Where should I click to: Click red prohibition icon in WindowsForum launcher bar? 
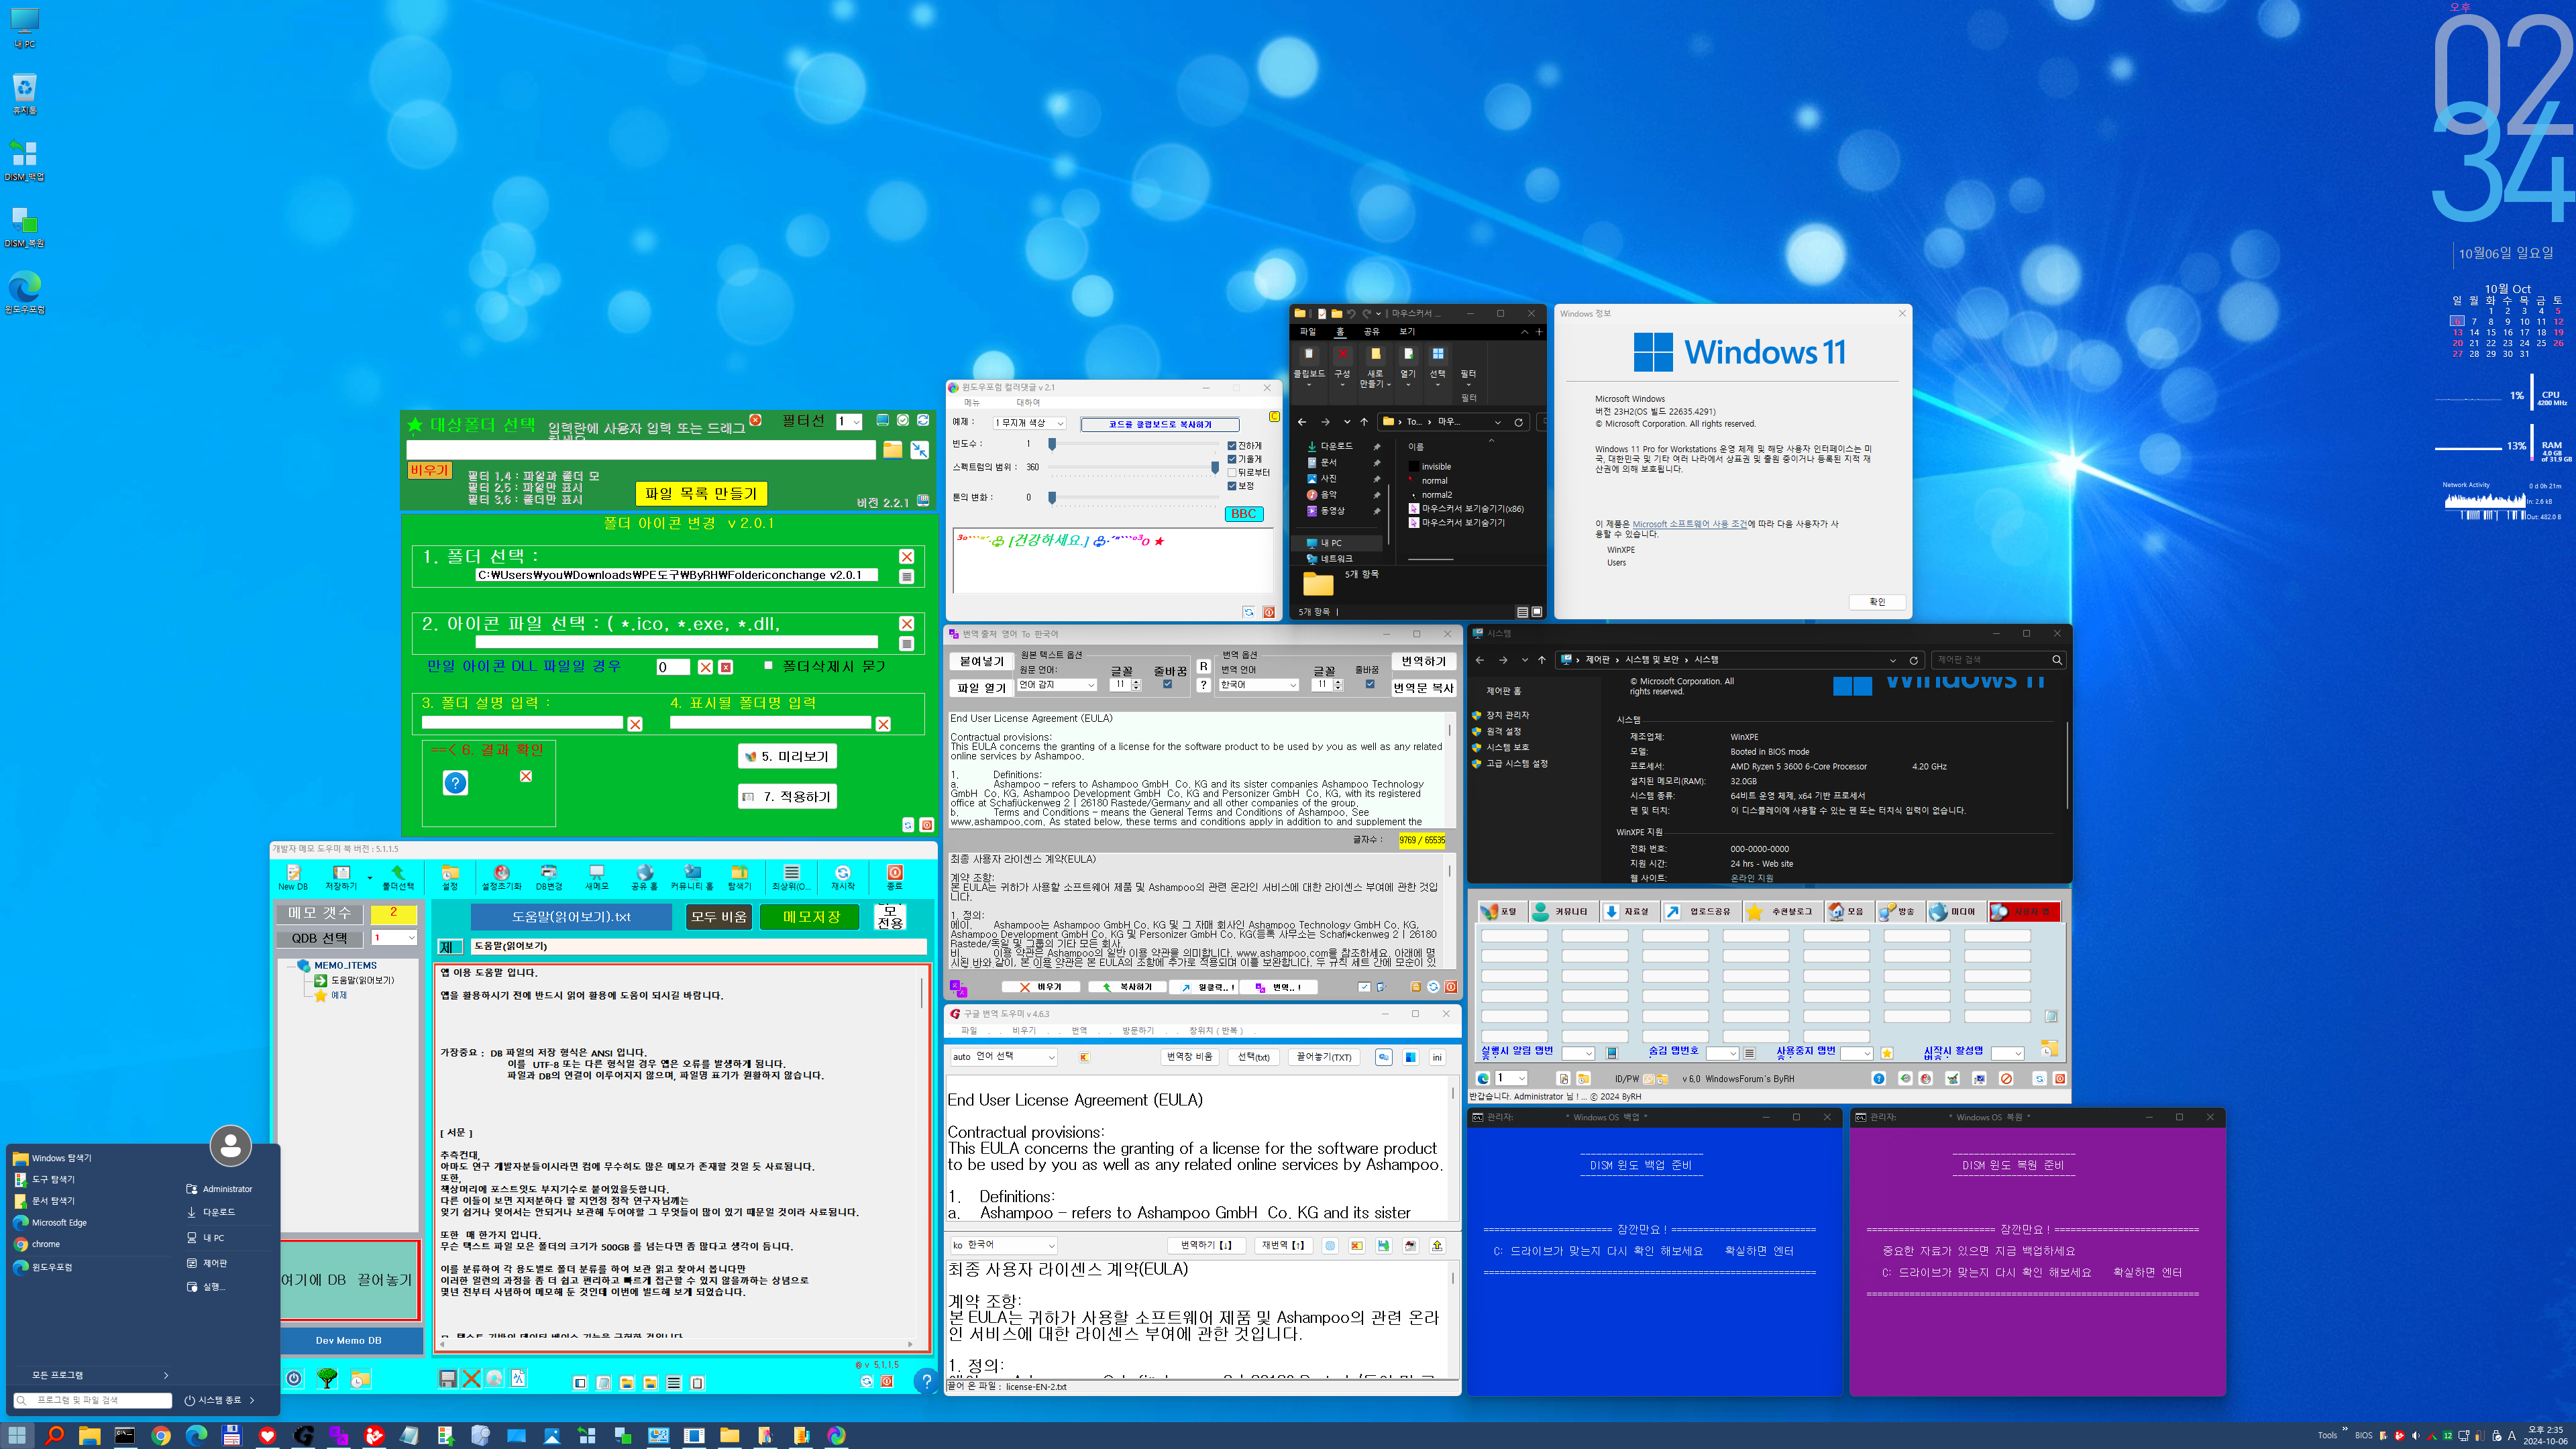(x=2006, y=1079)
